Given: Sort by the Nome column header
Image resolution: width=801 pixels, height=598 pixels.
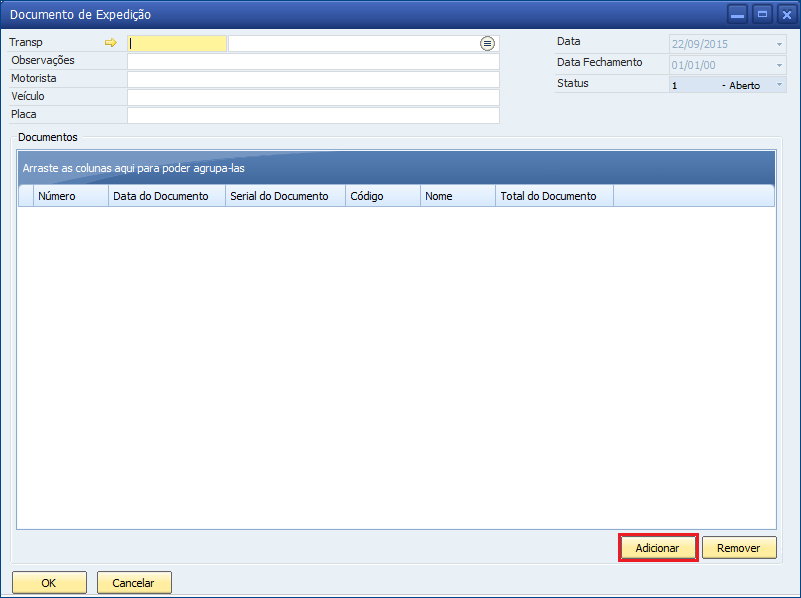Looking at the screenshot, I should (x=458, y=196).
